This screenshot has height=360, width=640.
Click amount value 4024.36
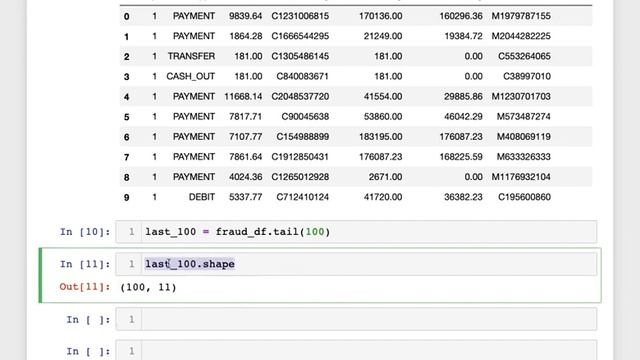coord(245,177)
